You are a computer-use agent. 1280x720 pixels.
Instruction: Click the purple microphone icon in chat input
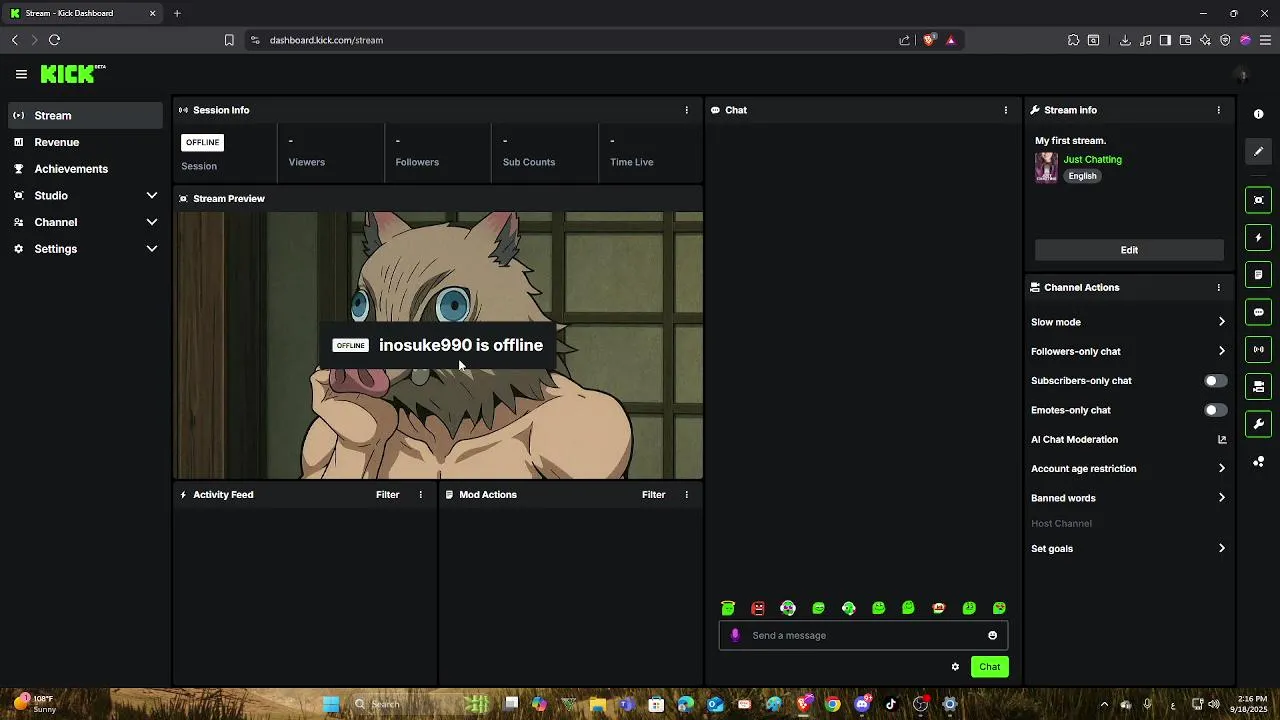[735, 635]
